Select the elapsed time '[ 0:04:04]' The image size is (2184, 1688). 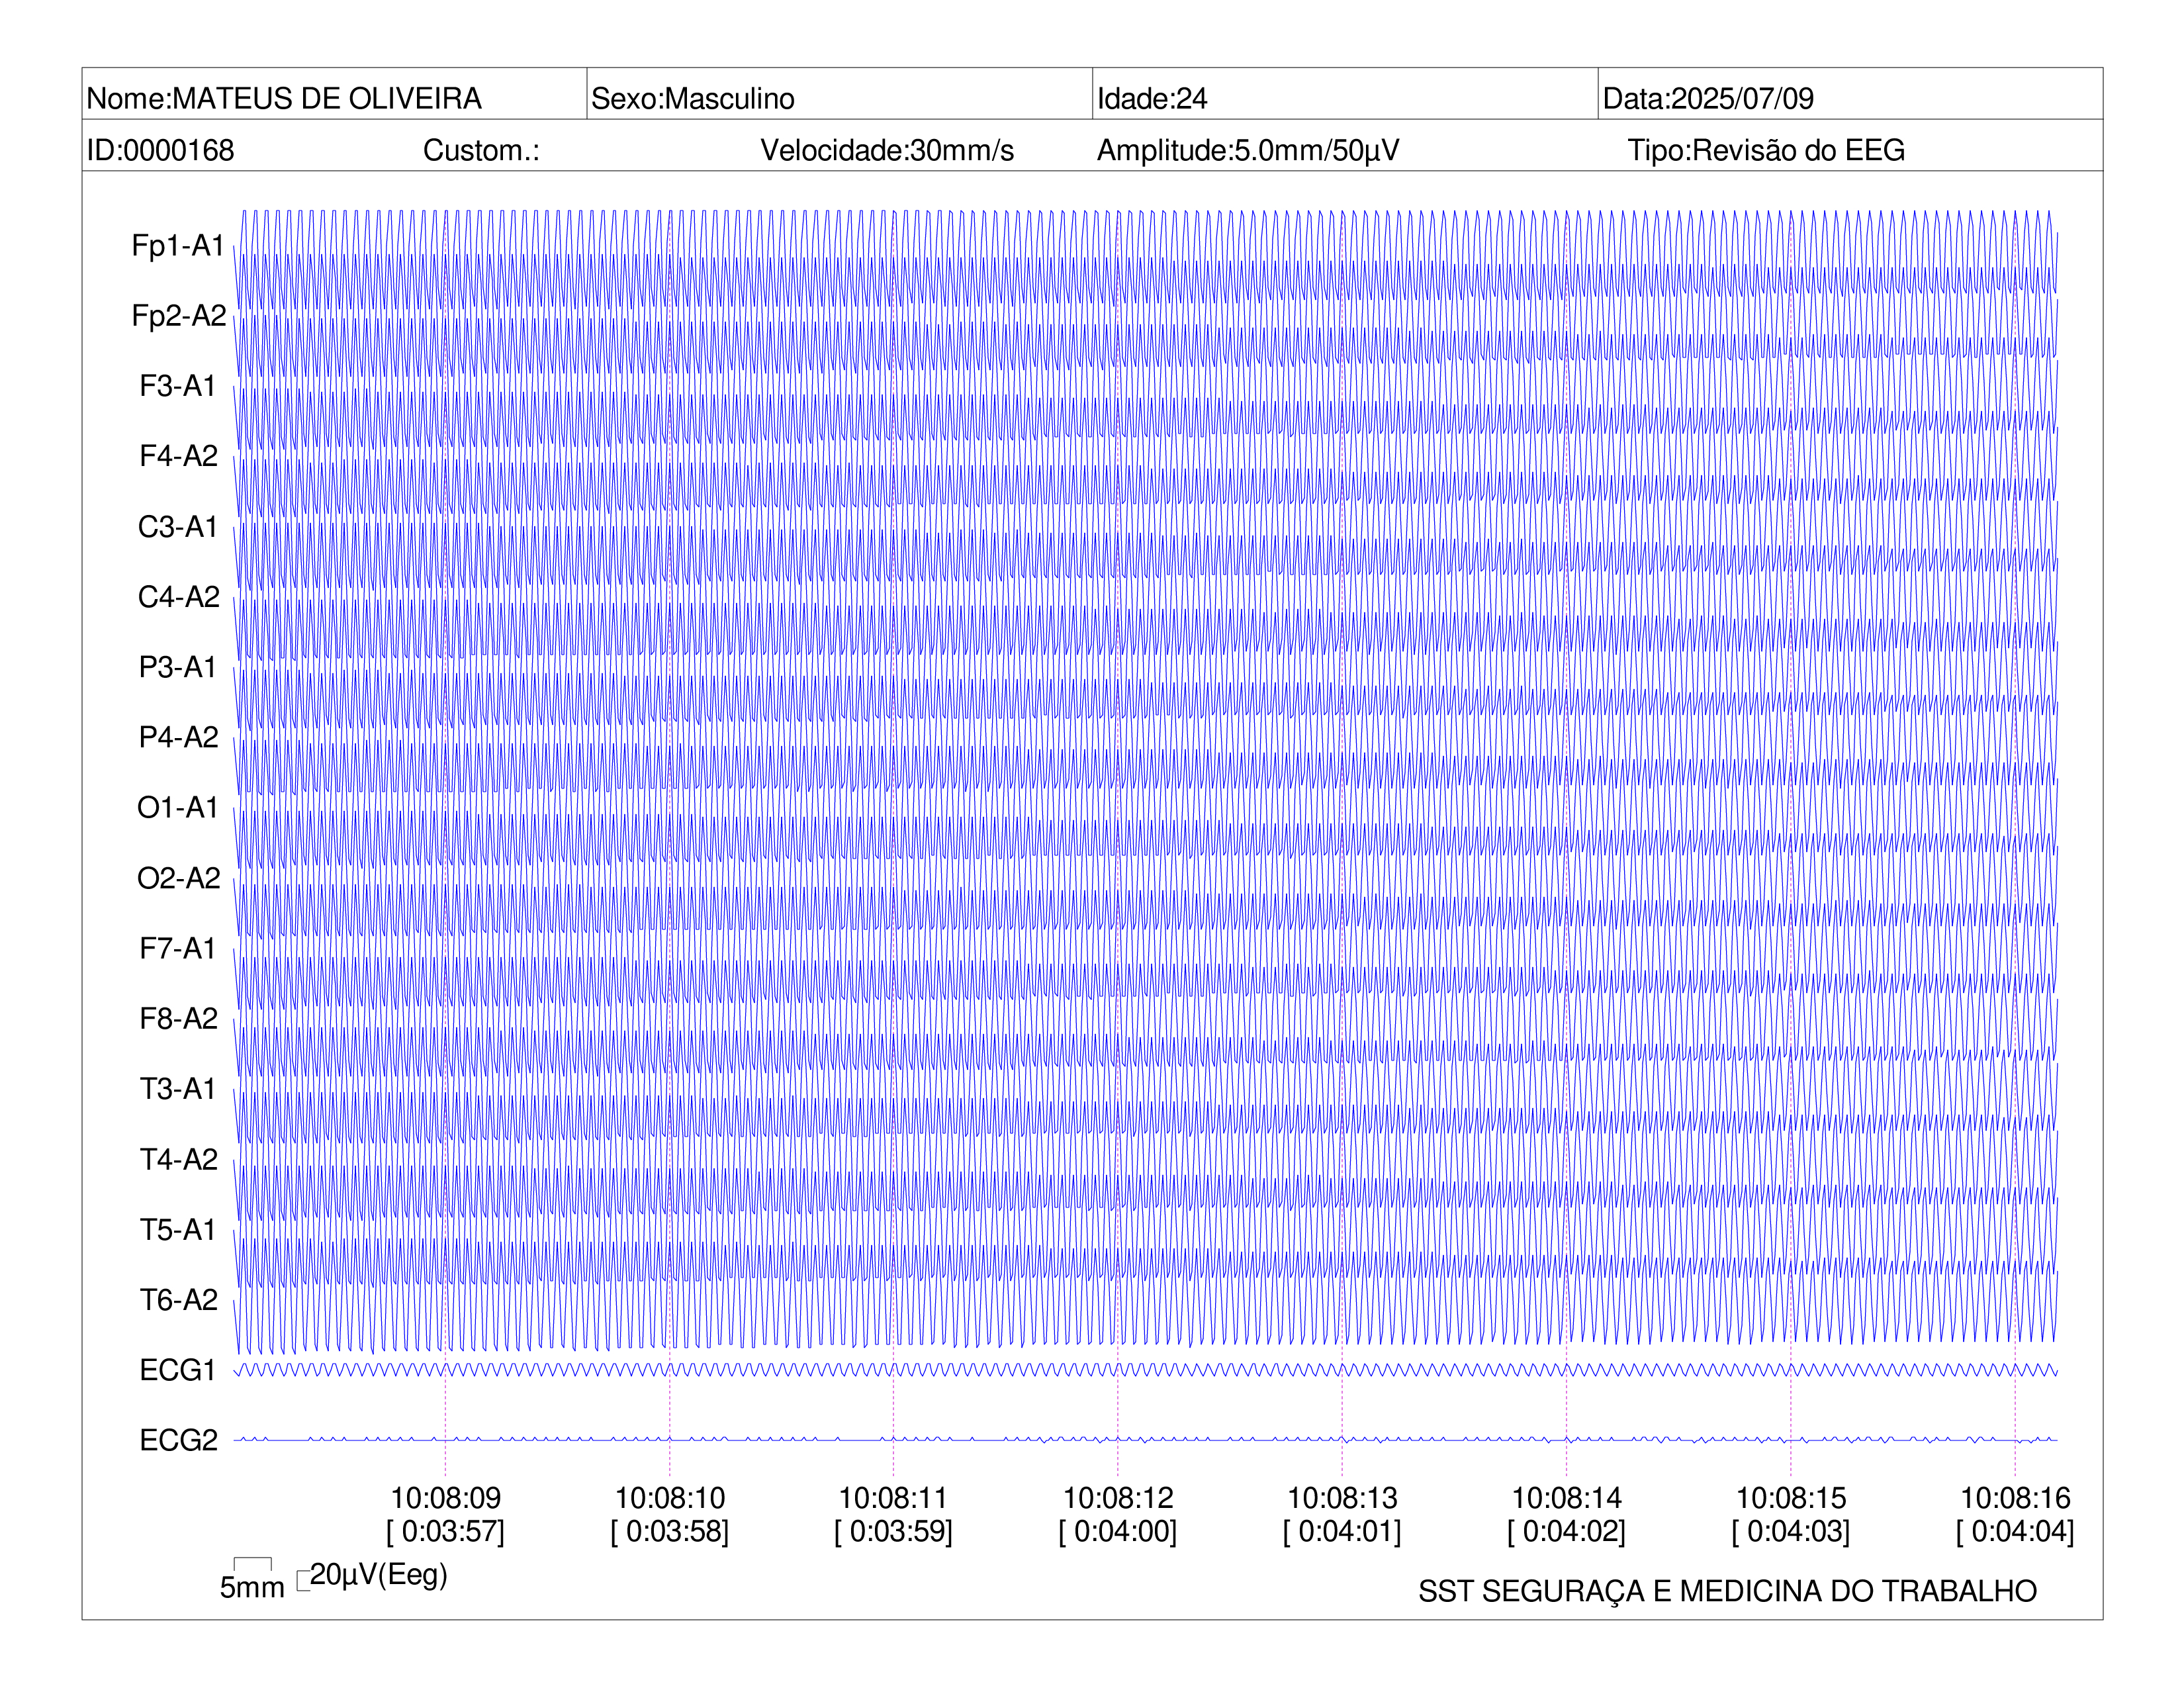2015,1531
